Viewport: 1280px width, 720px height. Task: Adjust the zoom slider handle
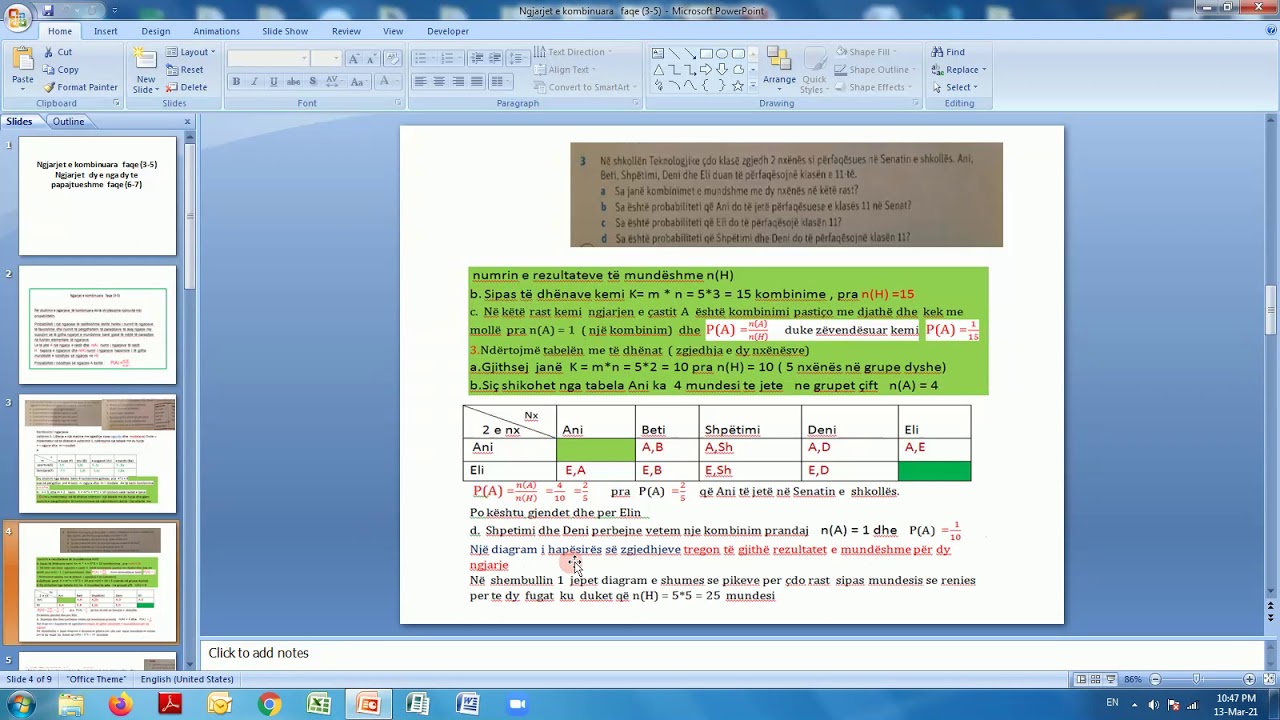(1196, 680)
